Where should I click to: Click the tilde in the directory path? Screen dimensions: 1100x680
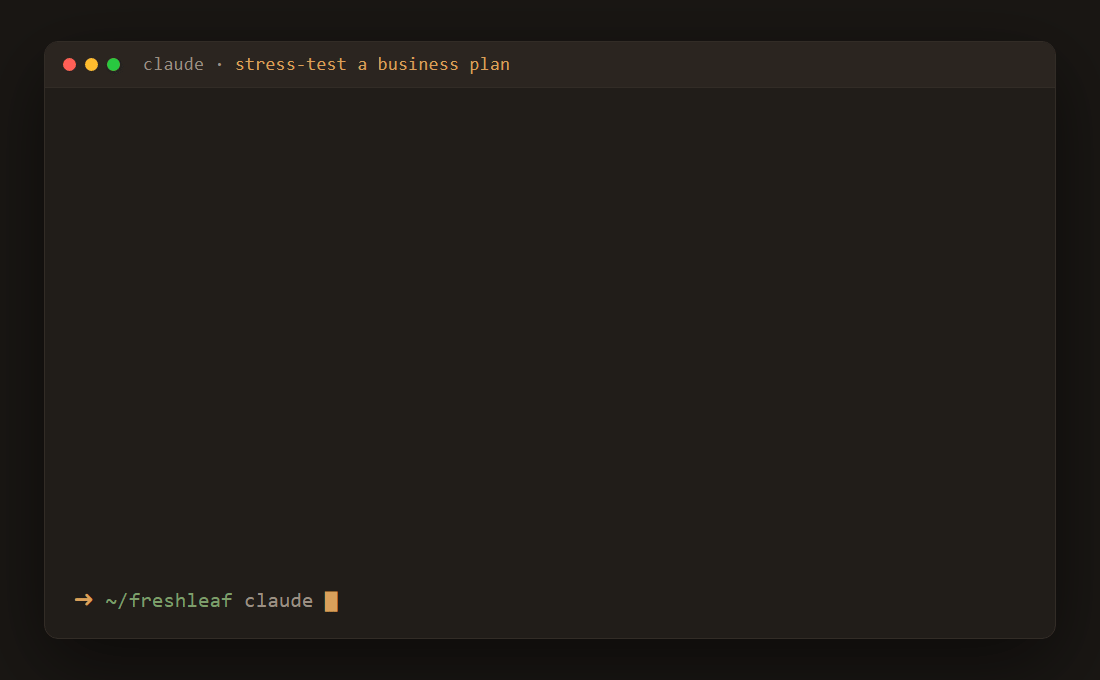111,601
